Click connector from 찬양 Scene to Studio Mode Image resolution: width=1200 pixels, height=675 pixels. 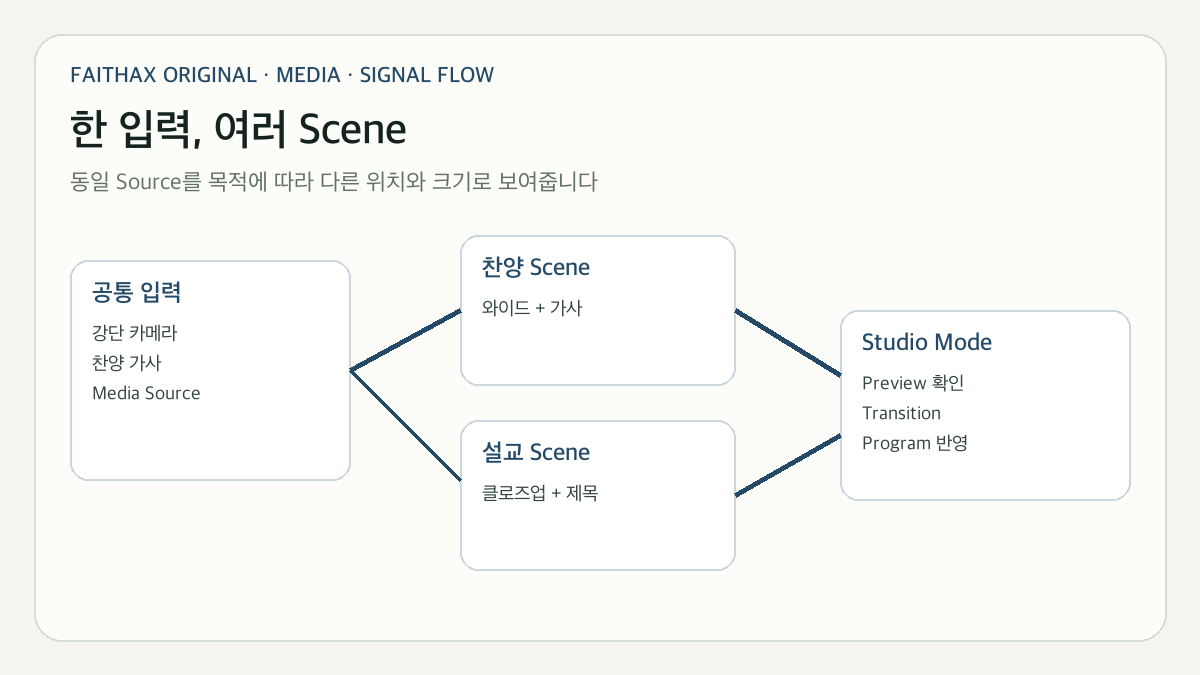click(x=788, y=342)
